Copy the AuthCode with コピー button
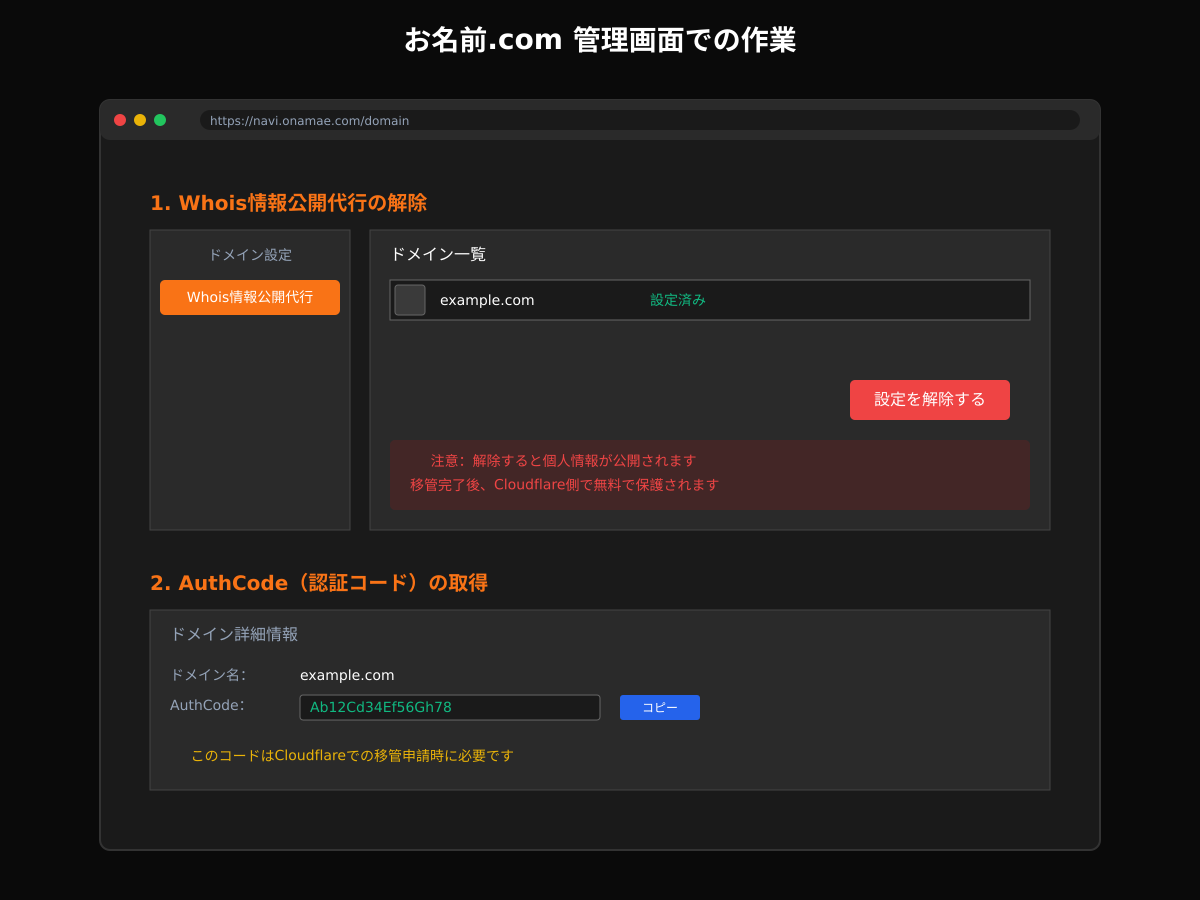The image size is (1200, 900). point(660,707)
